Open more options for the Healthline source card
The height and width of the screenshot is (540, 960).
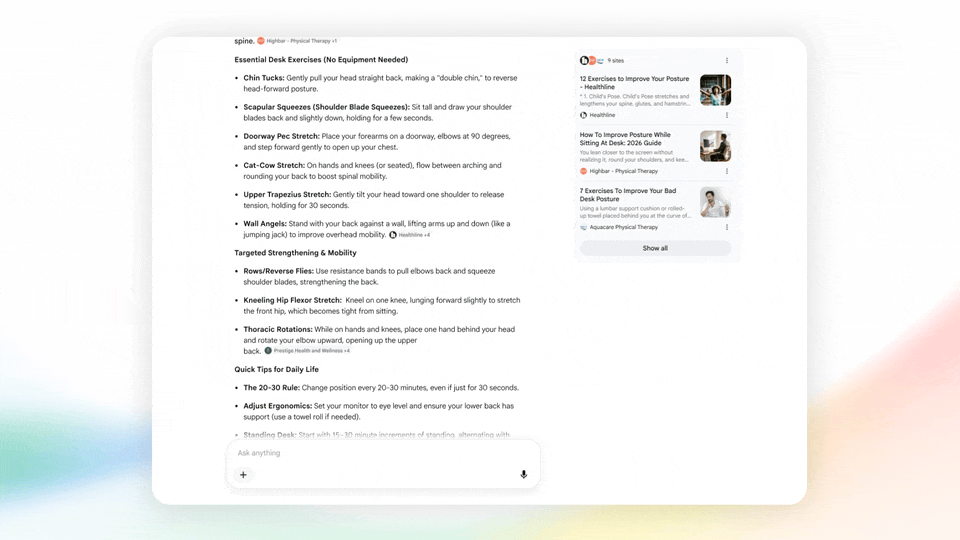tap(727, 115)
